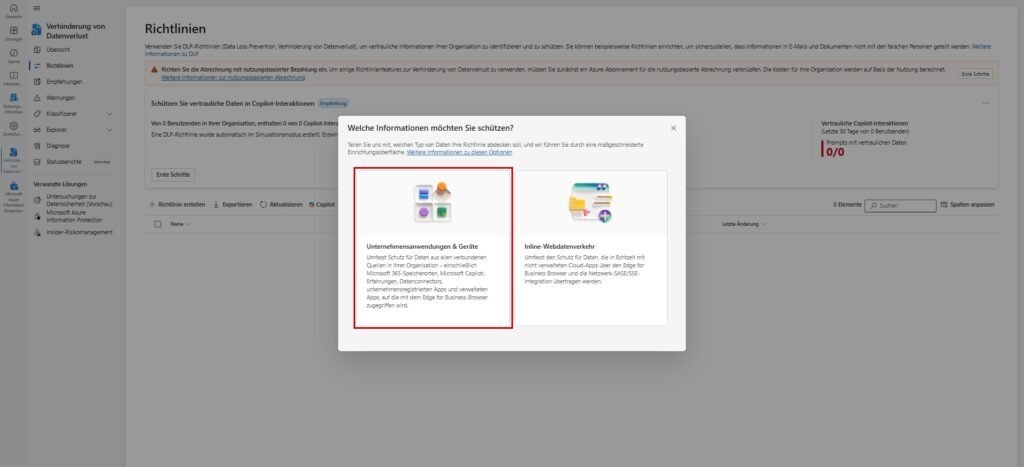This screenshot has width=1024, height=467.
Task: Sort by the Name column dropdown
Action: [180, 224]
